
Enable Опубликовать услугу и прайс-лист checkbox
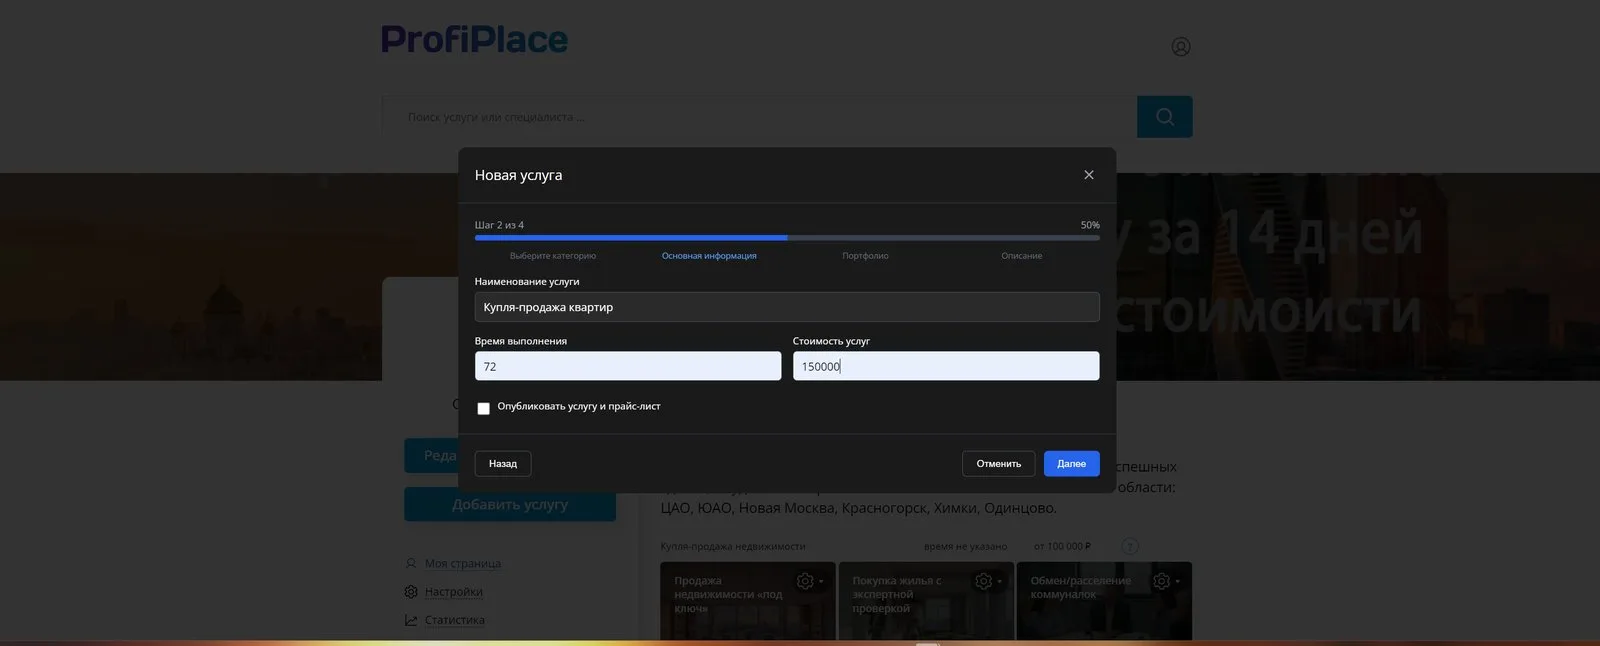pyautogui.click(x=483, y=408)
